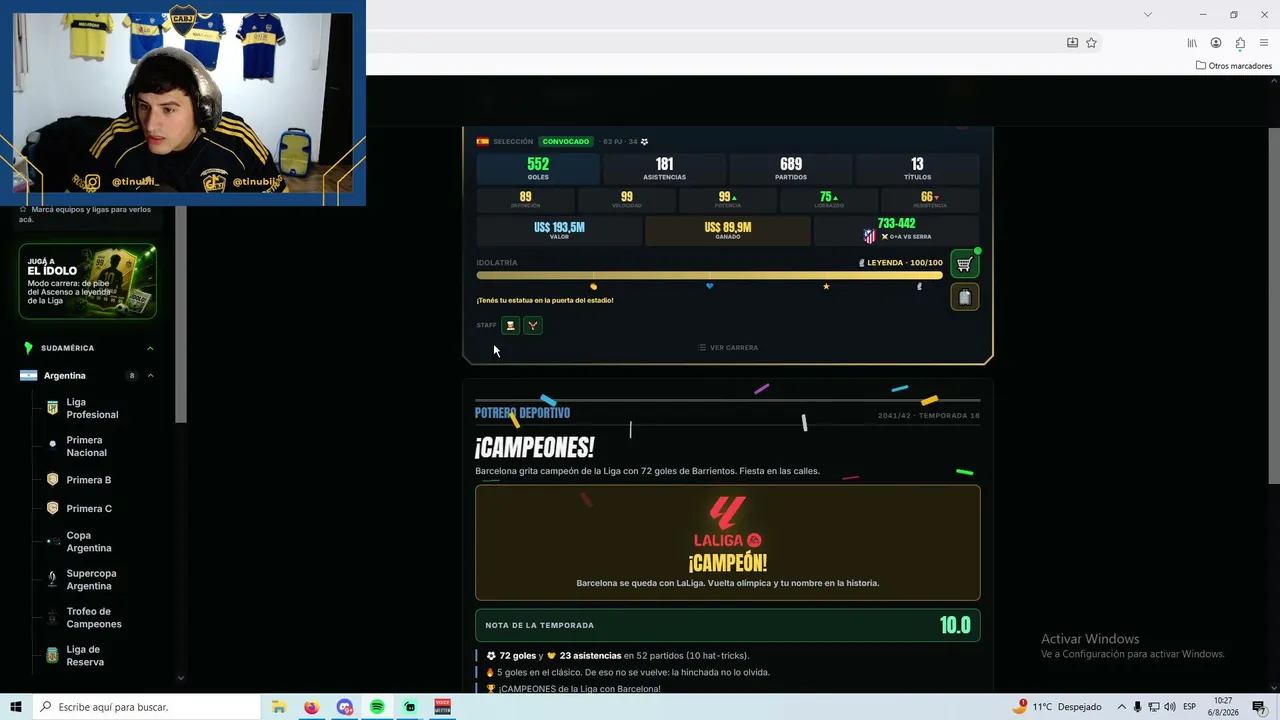
Task: Click the season rating 10.0 value
Action: pyautogui.click(x=955, y=626)
